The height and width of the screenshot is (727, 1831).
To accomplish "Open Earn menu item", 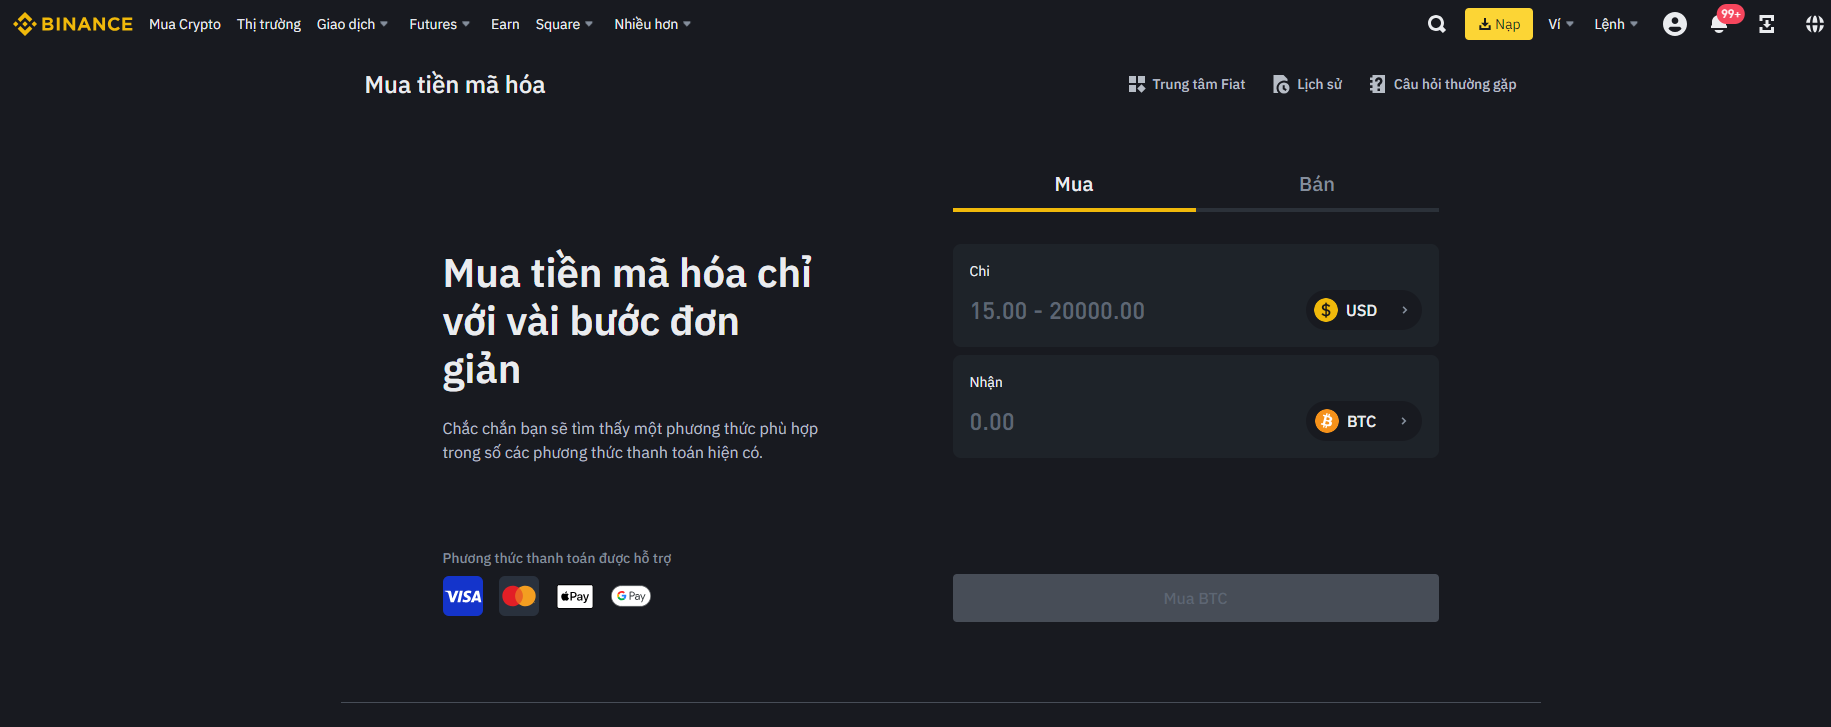I will [505, 24].
